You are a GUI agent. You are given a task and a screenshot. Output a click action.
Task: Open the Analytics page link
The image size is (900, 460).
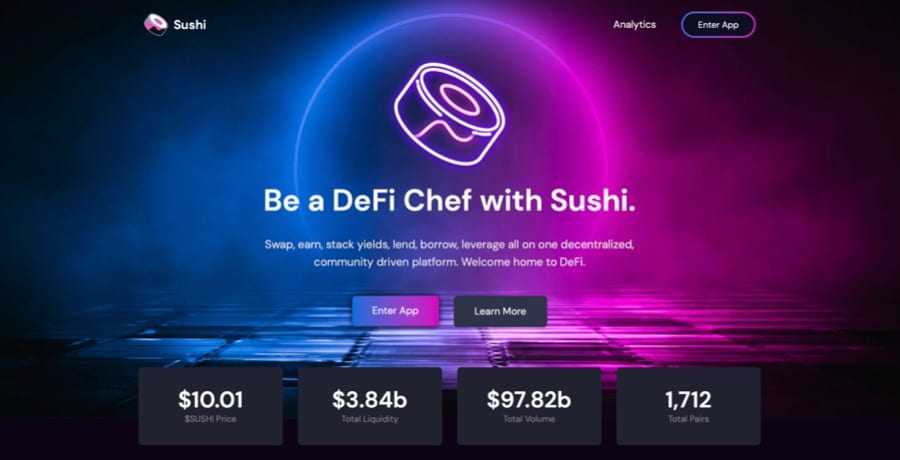coord(634,25)
